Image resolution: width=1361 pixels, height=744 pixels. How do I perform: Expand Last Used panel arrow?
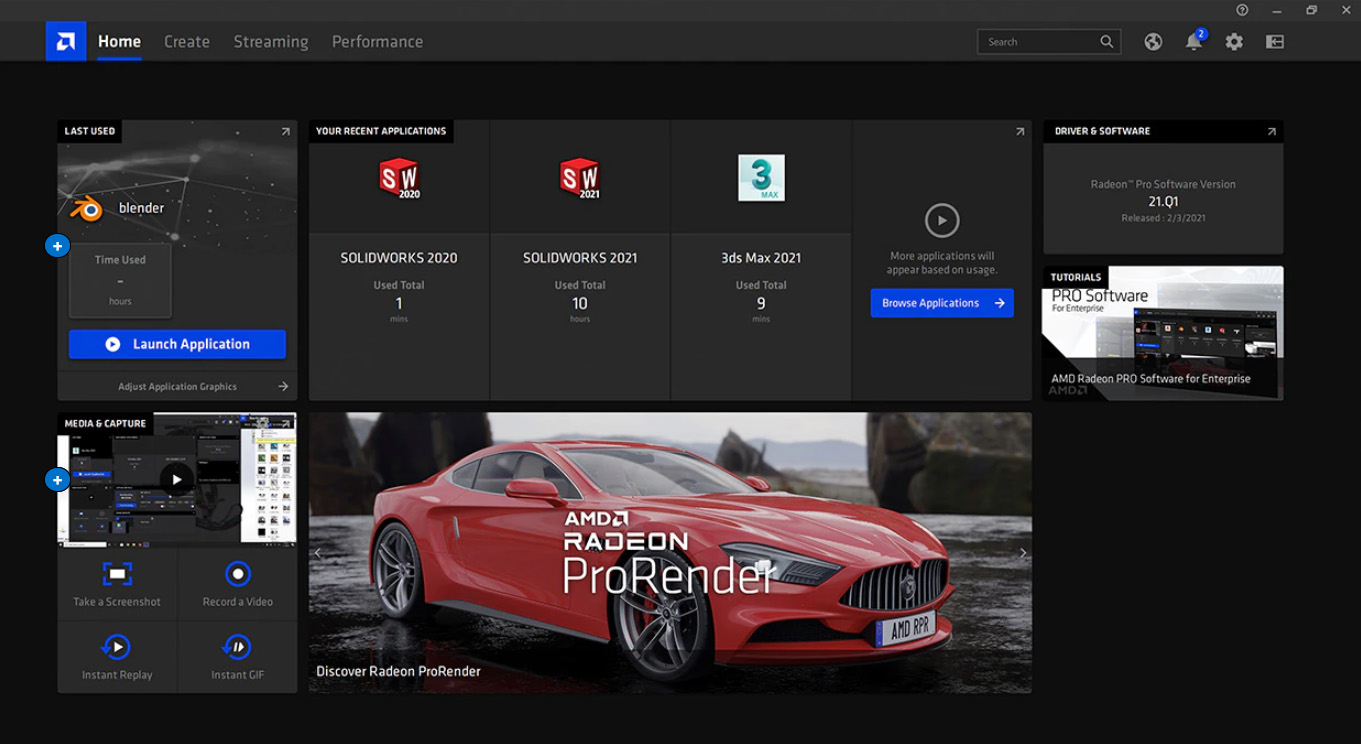point(285,131)
